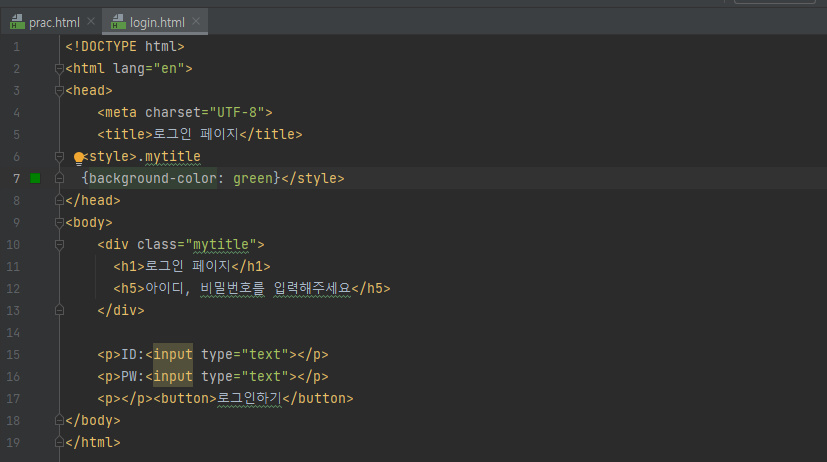Viewport: 827px width, 462px height.
Task: Close the prac.html tab
Action: pyautogui.click(x=91, y=21)
